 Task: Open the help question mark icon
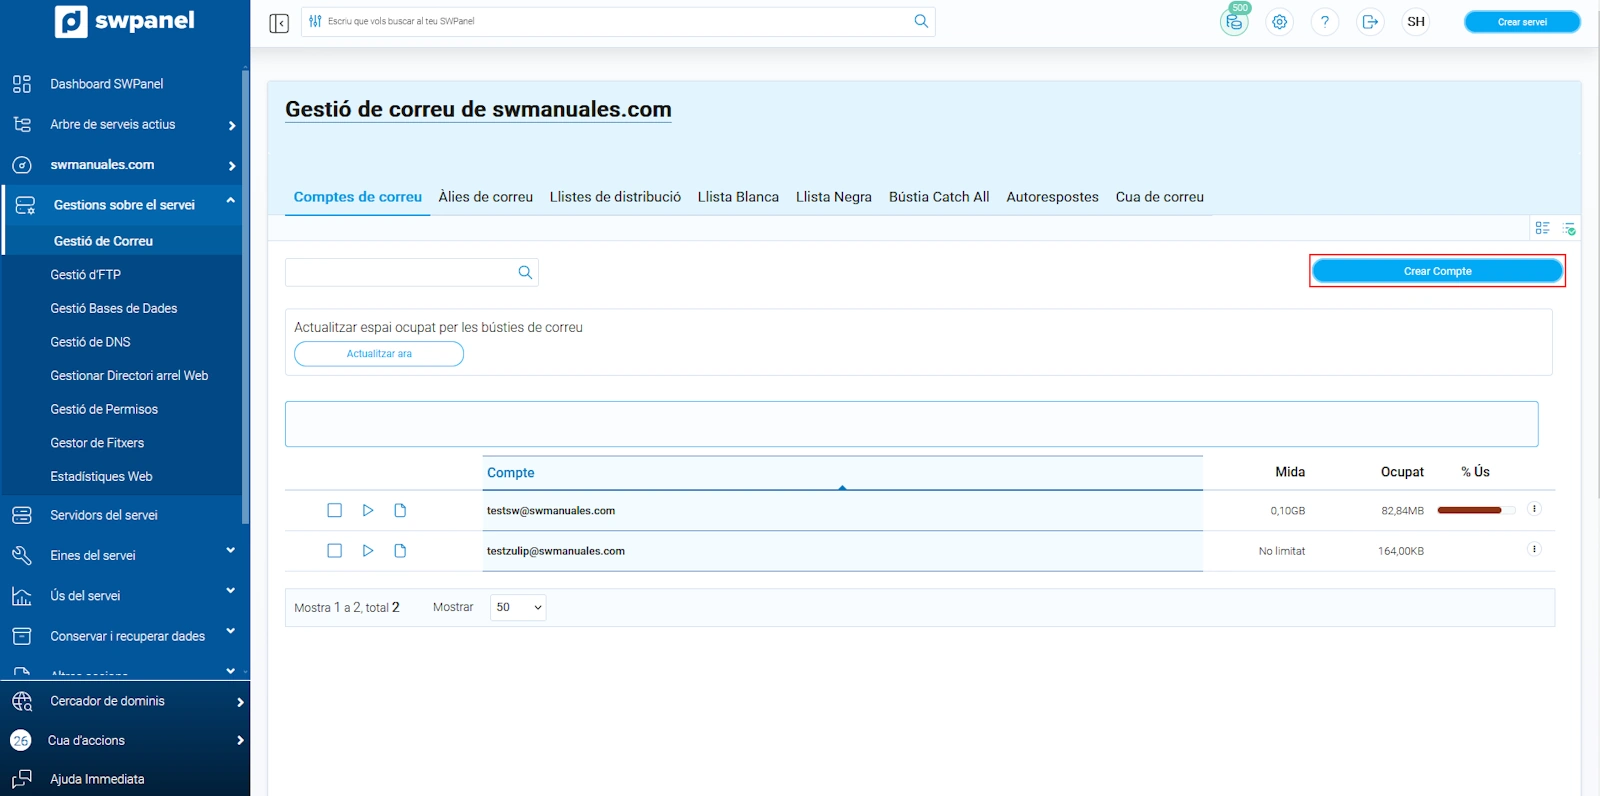tap(1324, 22)
